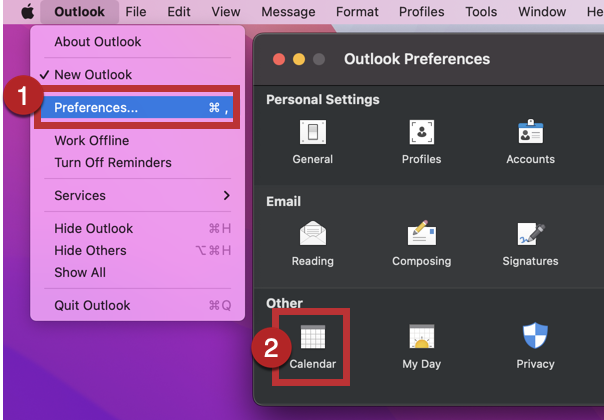
Task: Open the Apple menu icon
Action: 27,12
